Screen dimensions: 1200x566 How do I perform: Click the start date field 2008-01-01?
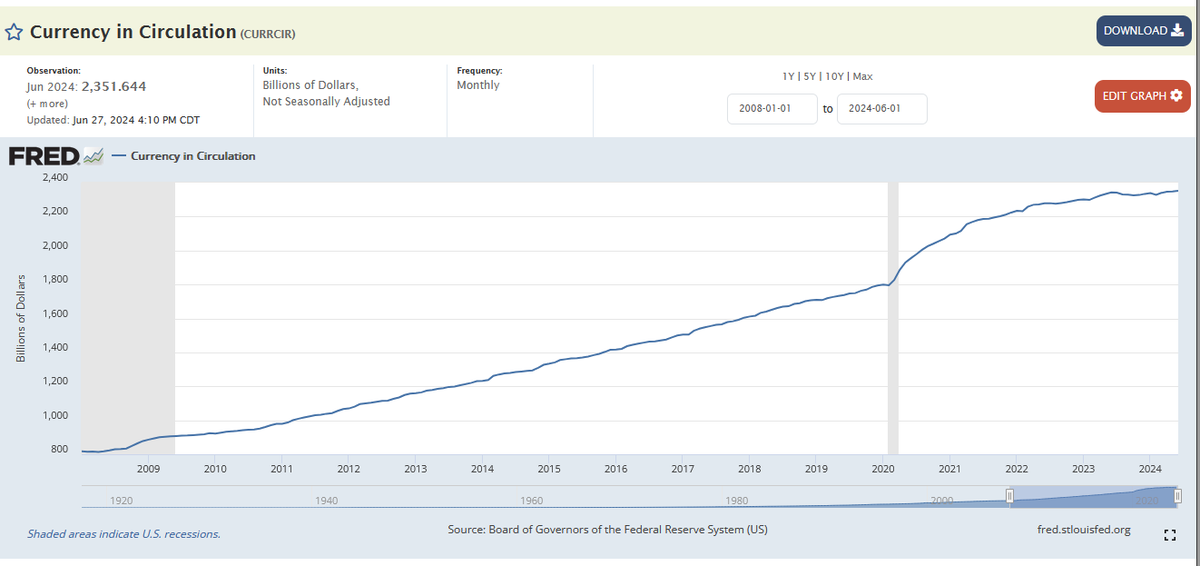(x=771, y=109)
